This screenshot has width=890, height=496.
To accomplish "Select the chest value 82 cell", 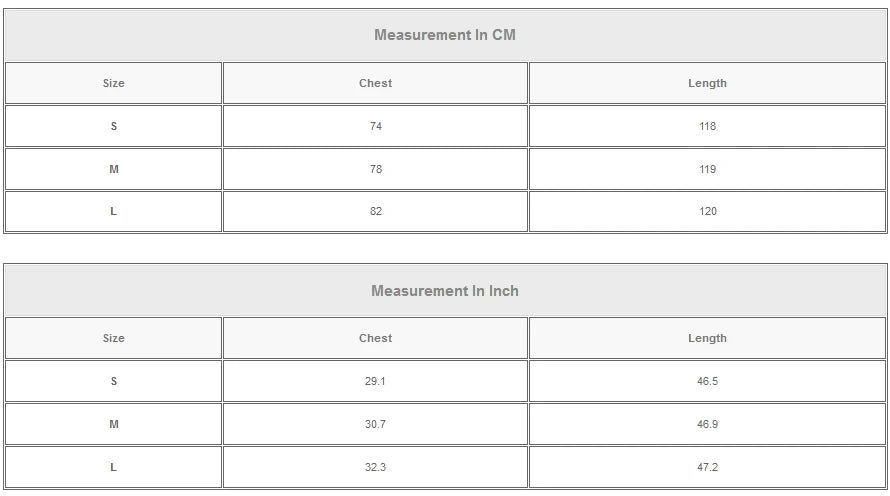I will pyautogui.click(x=375, y=211).
